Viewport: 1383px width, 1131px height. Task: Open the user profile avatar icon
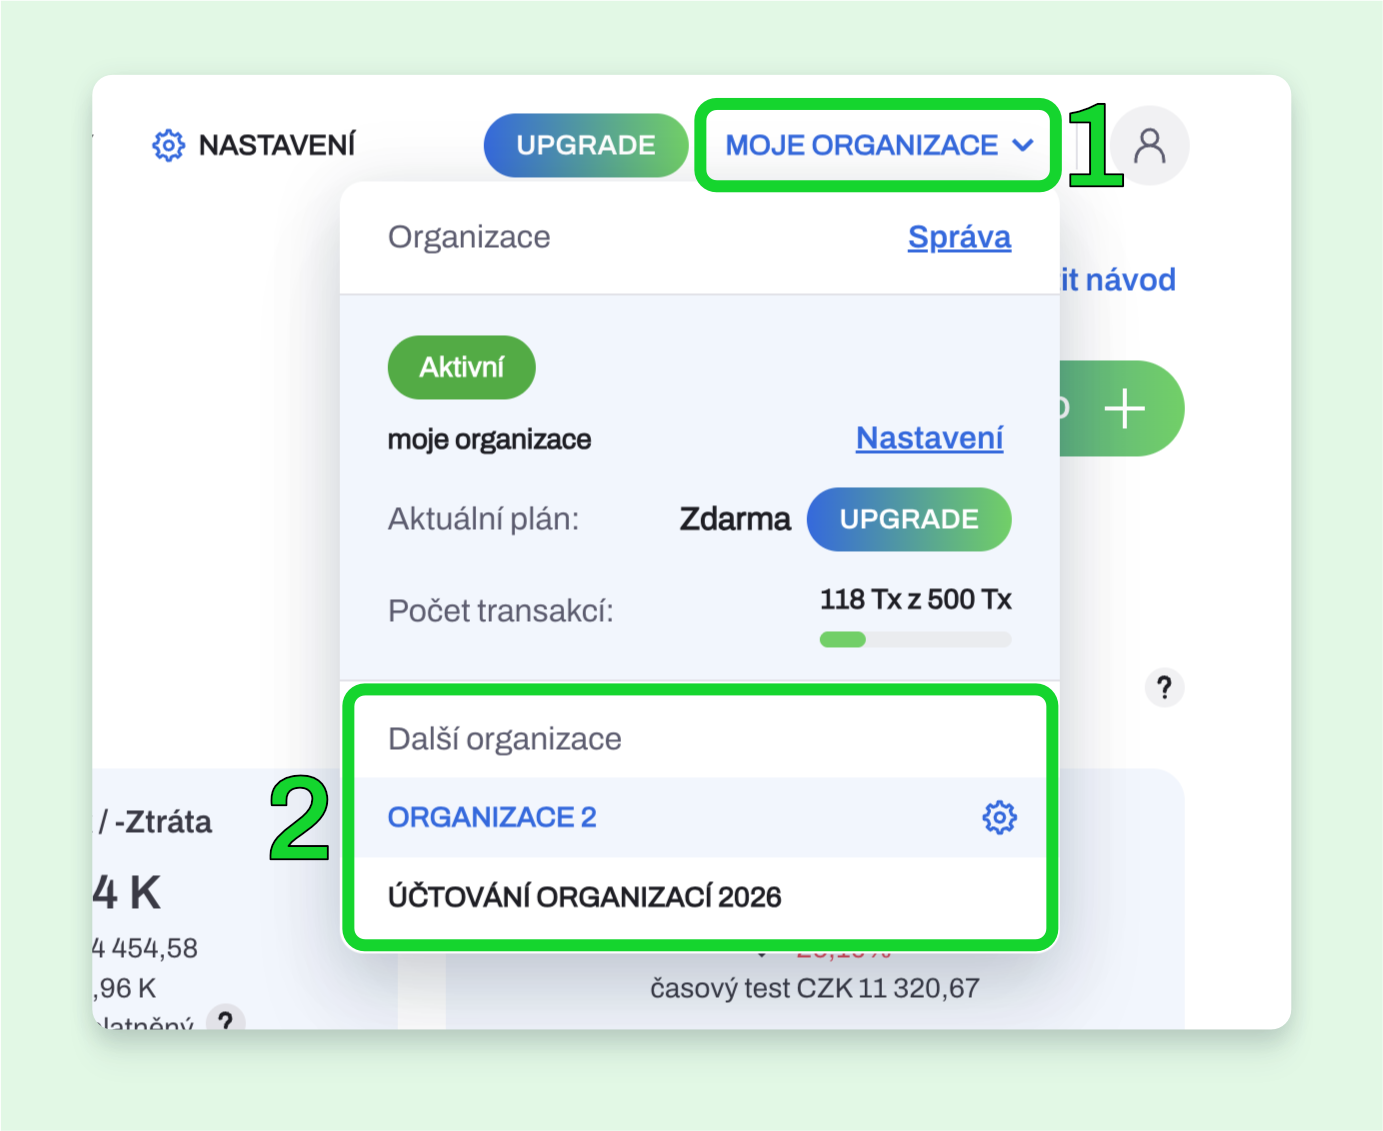coord(1149,145)
